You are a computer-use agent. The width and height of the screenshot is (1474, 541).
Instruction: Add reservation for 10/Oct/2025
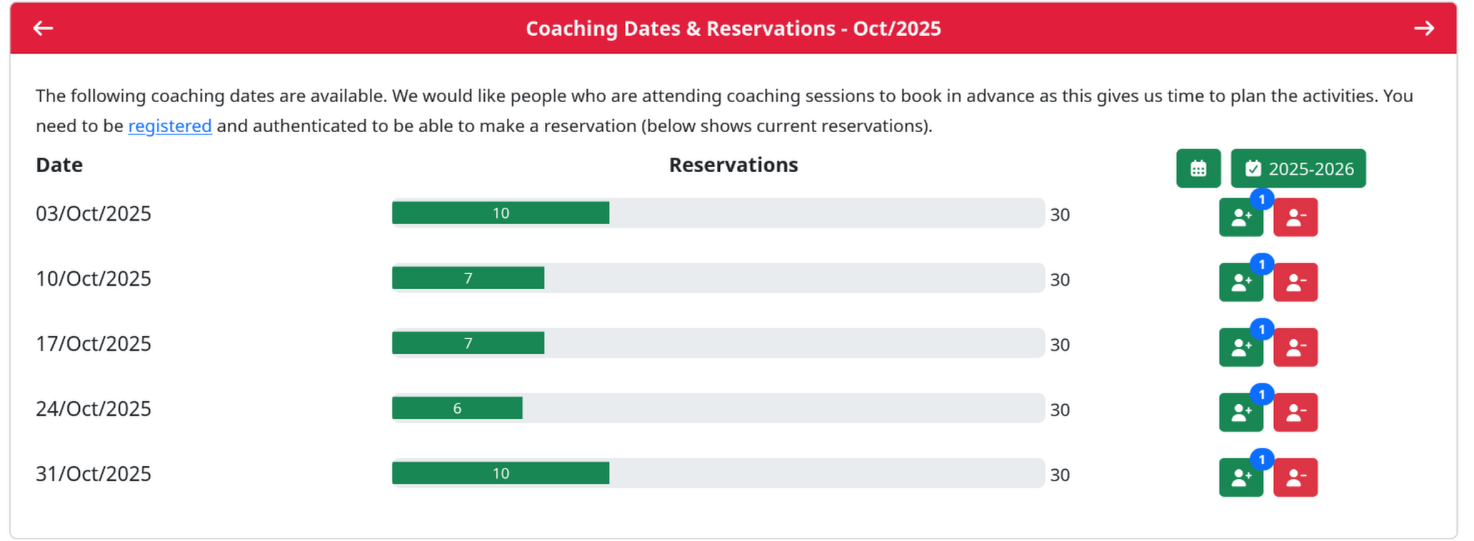pyautogui.click(x=1240, y=283)
